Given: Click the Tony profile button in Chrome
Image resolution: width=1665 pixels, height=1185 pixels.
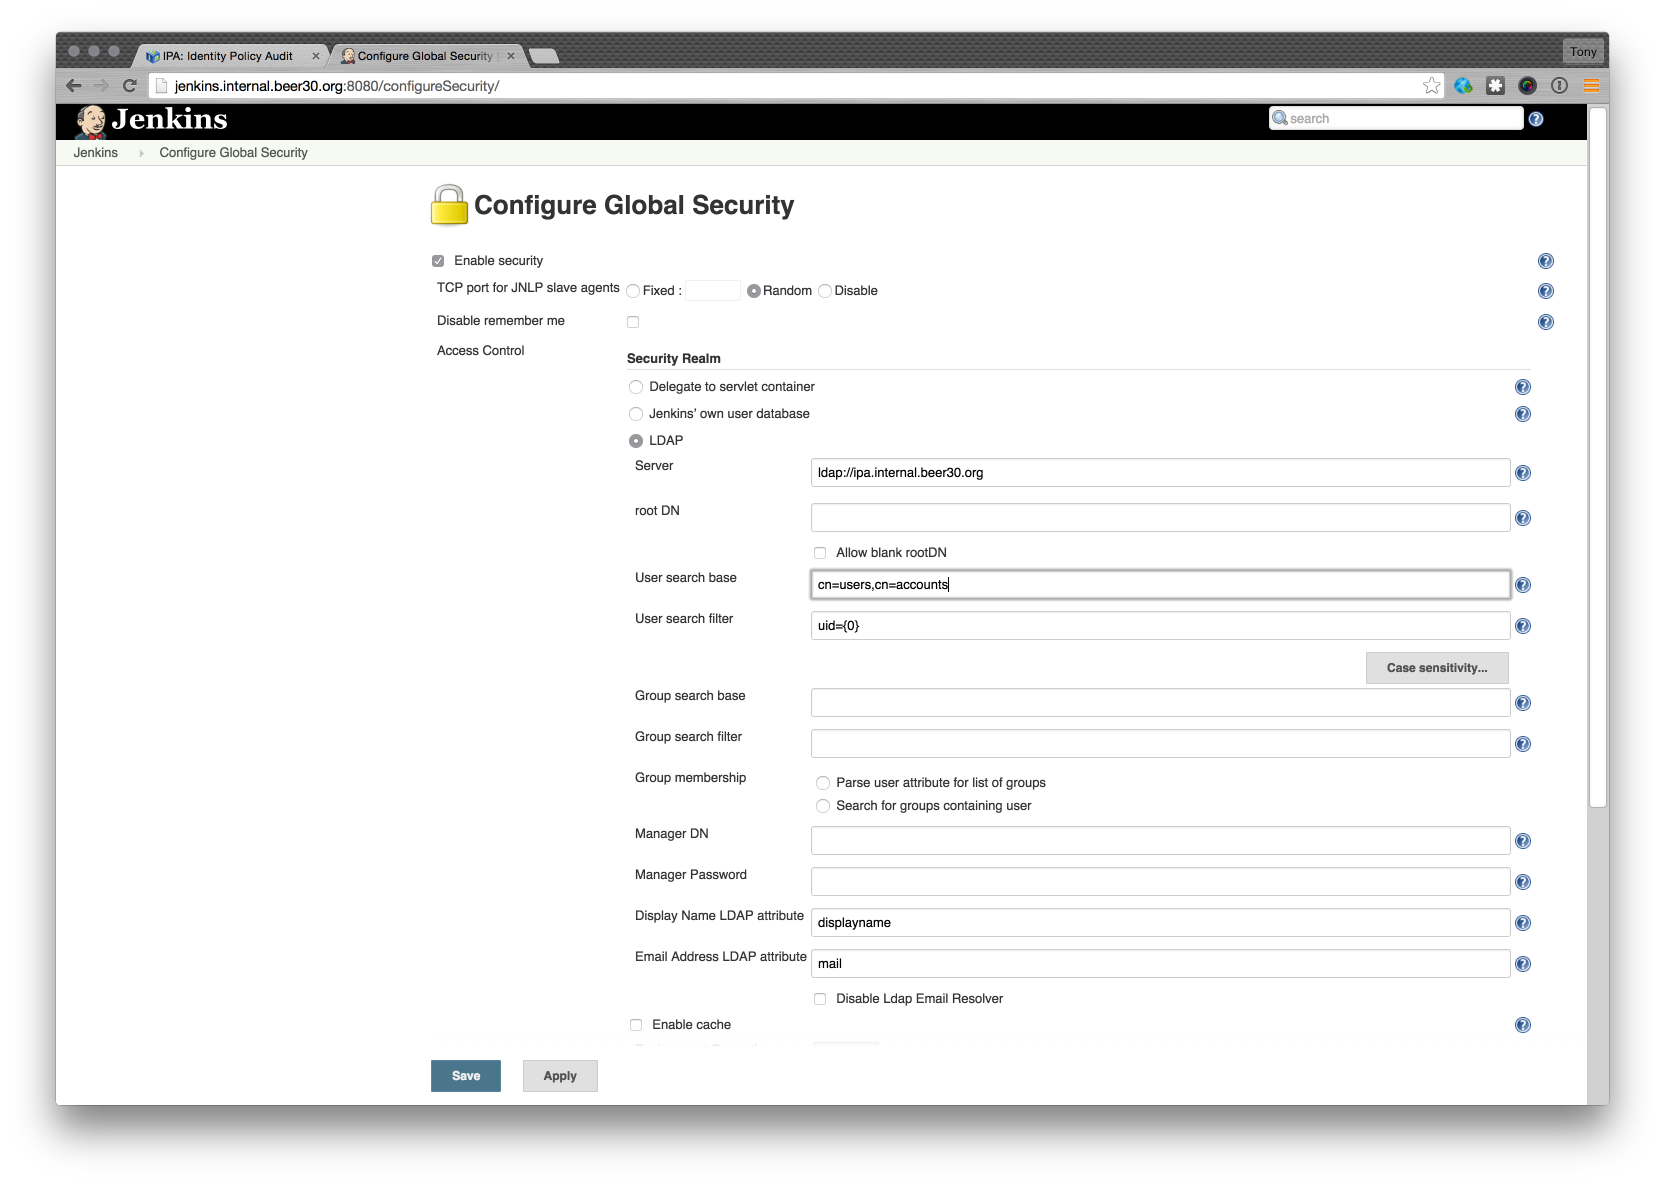Looking at the screenshot, I should [1583, 51].
